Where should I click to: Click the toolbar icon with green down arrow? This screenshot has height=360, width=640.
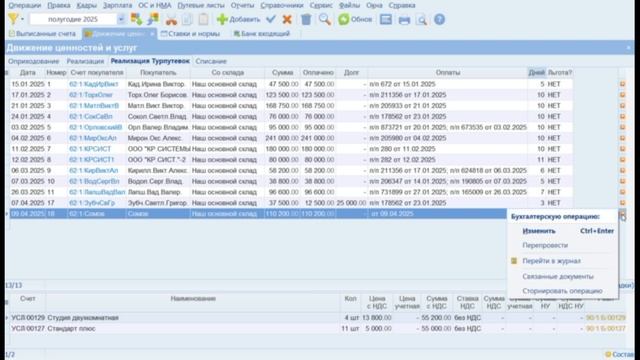pos(136,19)
